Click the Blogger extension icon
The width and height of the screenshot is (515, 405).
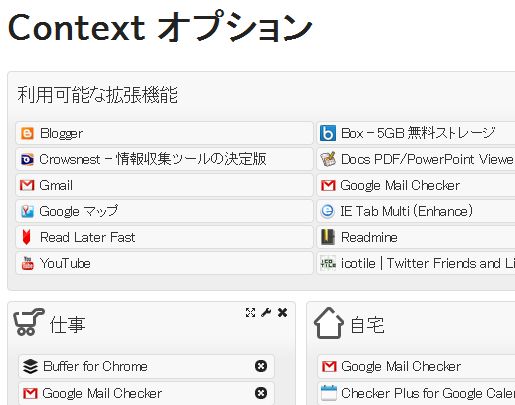(x=27, y=133)
